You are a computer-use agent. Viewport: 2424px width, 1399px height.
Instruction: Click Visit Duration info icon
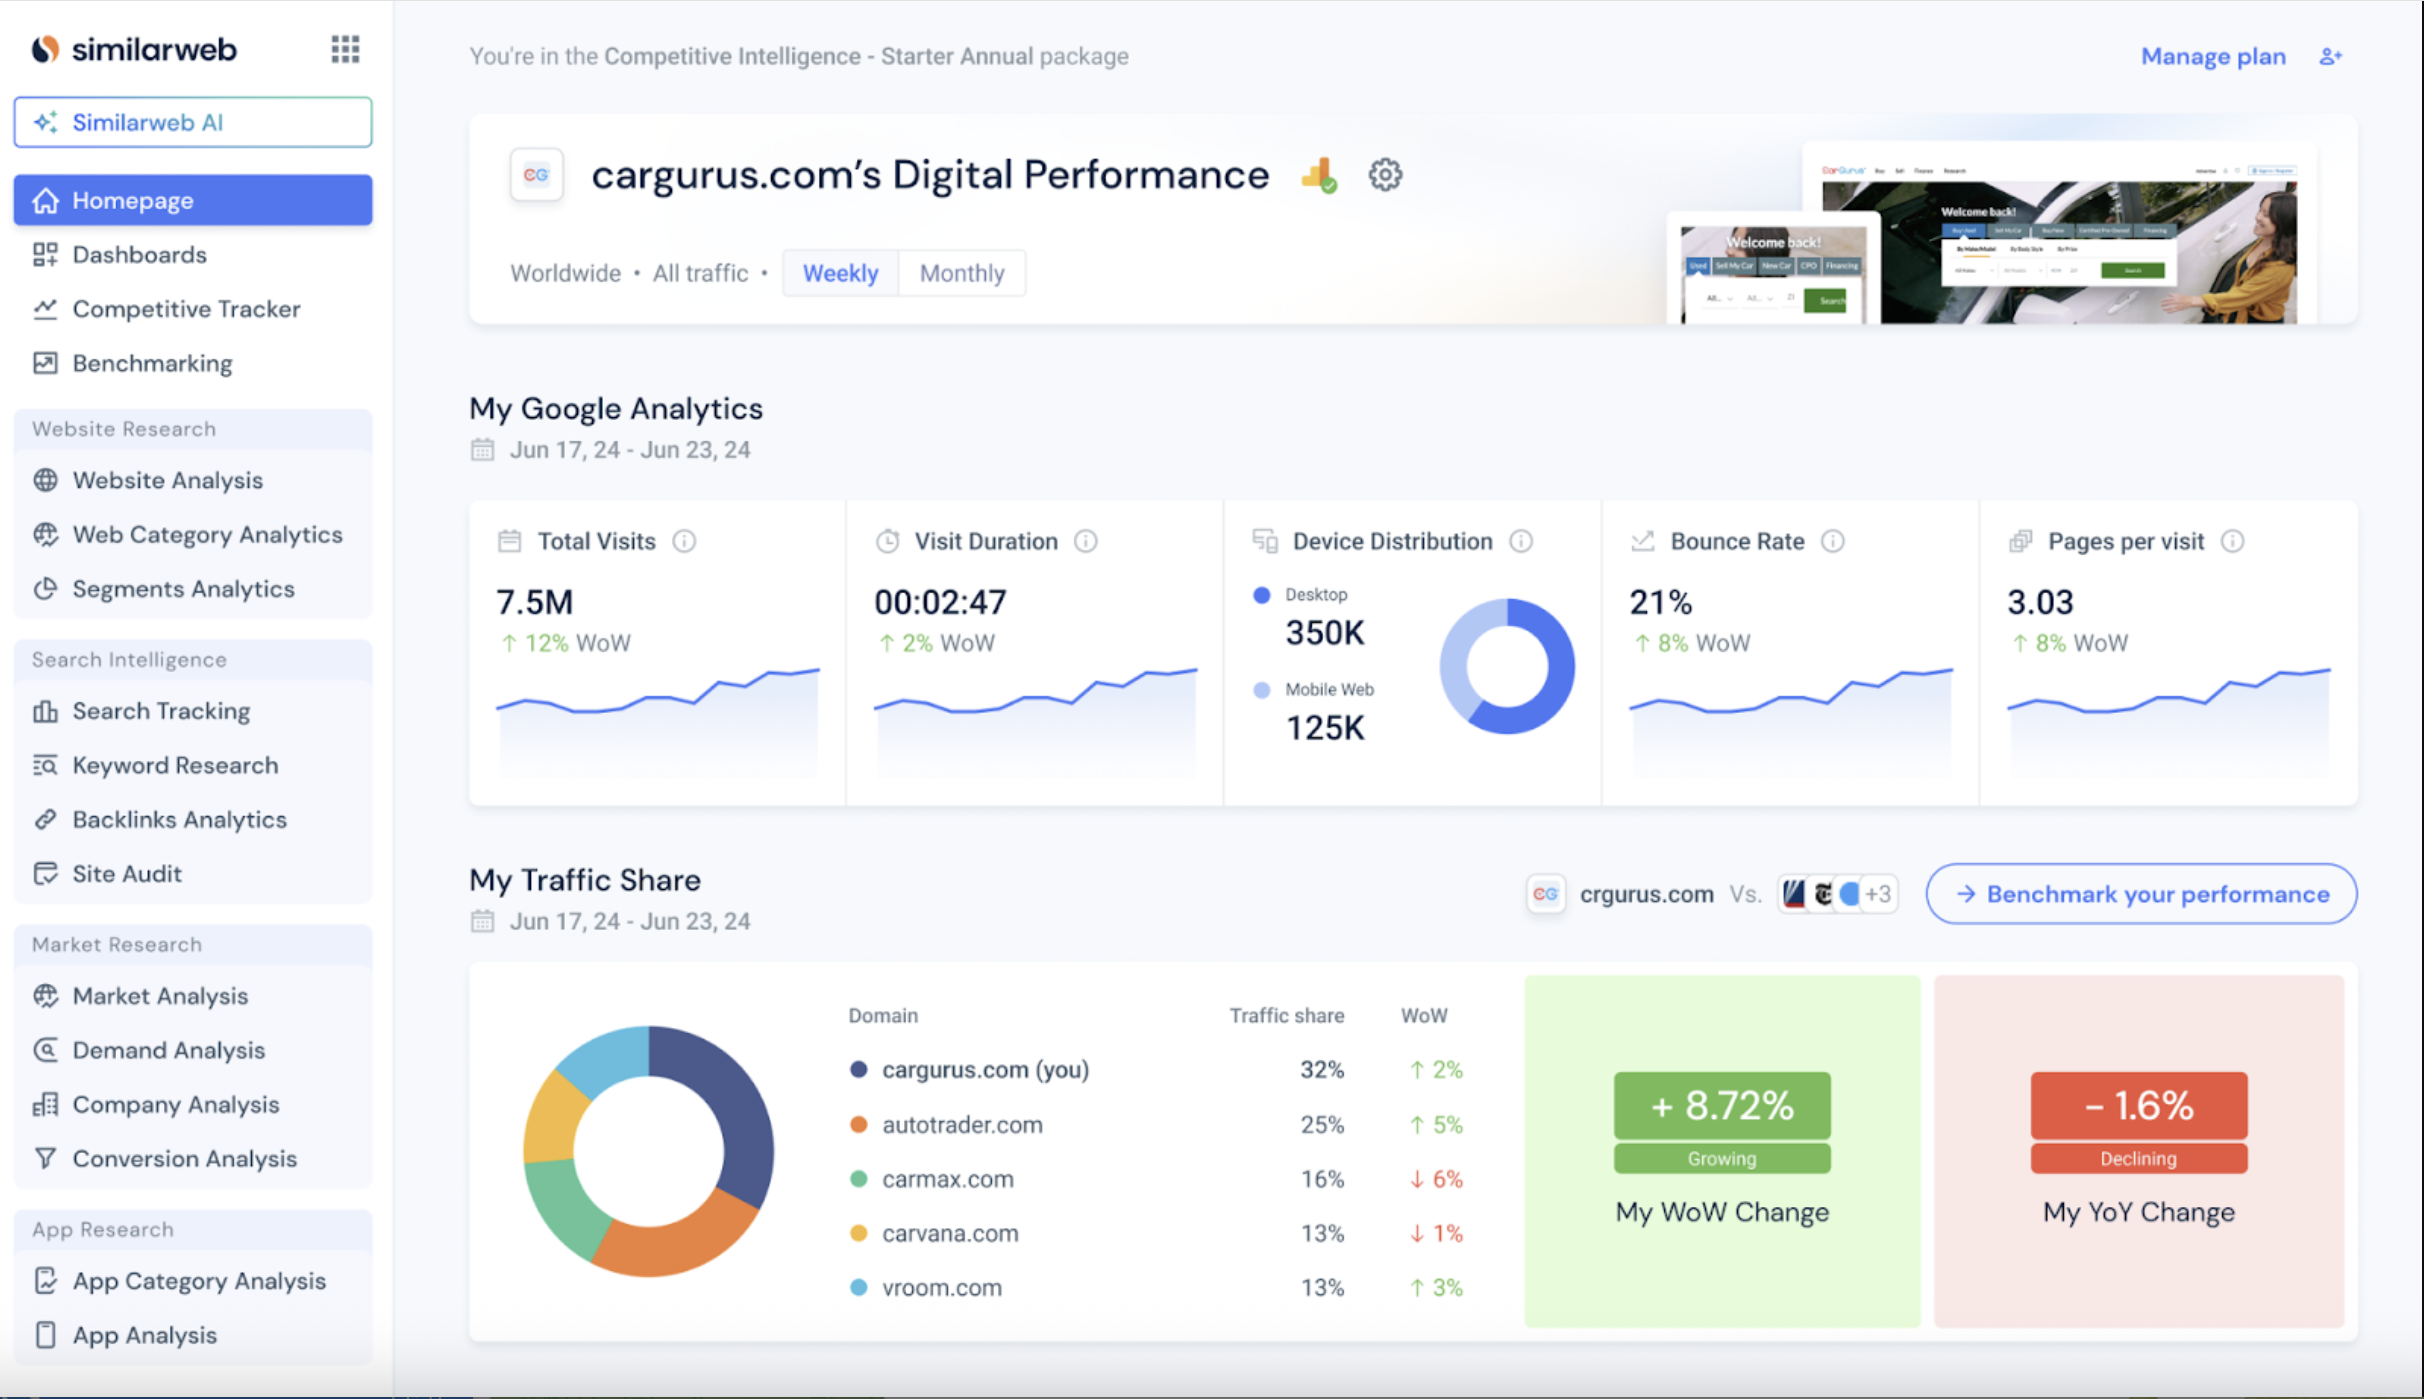[1086, 541]
